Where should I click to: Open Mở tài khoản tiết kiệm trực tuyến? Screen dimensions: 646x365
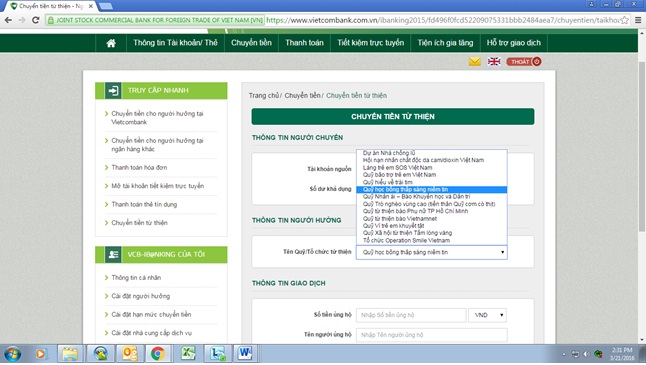coord(157,186)
